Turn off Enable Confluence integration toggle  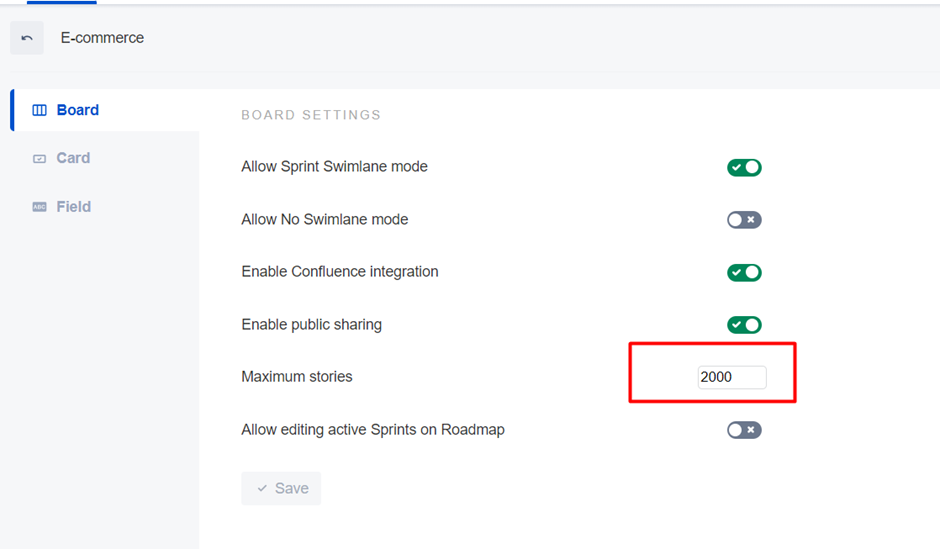coord(744,272)
